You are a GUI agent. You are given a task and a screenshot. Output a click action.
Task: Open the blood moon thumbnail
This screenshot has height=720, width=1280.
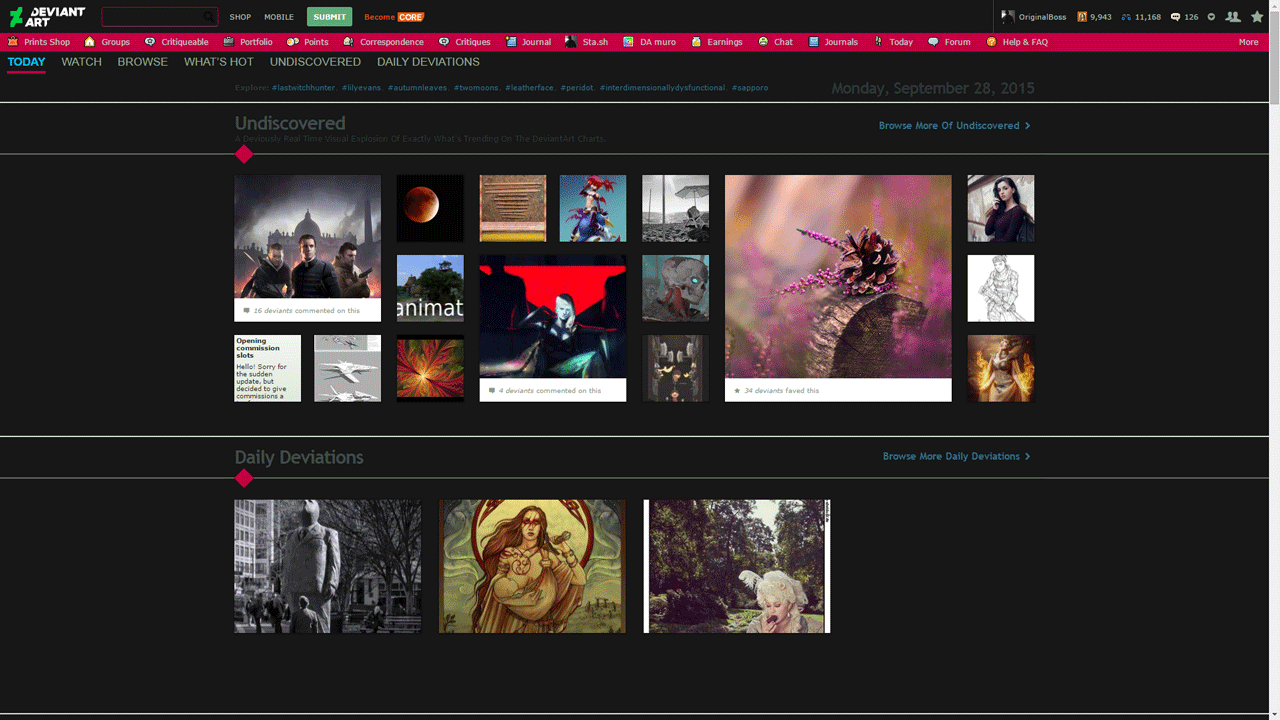click(430, 208)
